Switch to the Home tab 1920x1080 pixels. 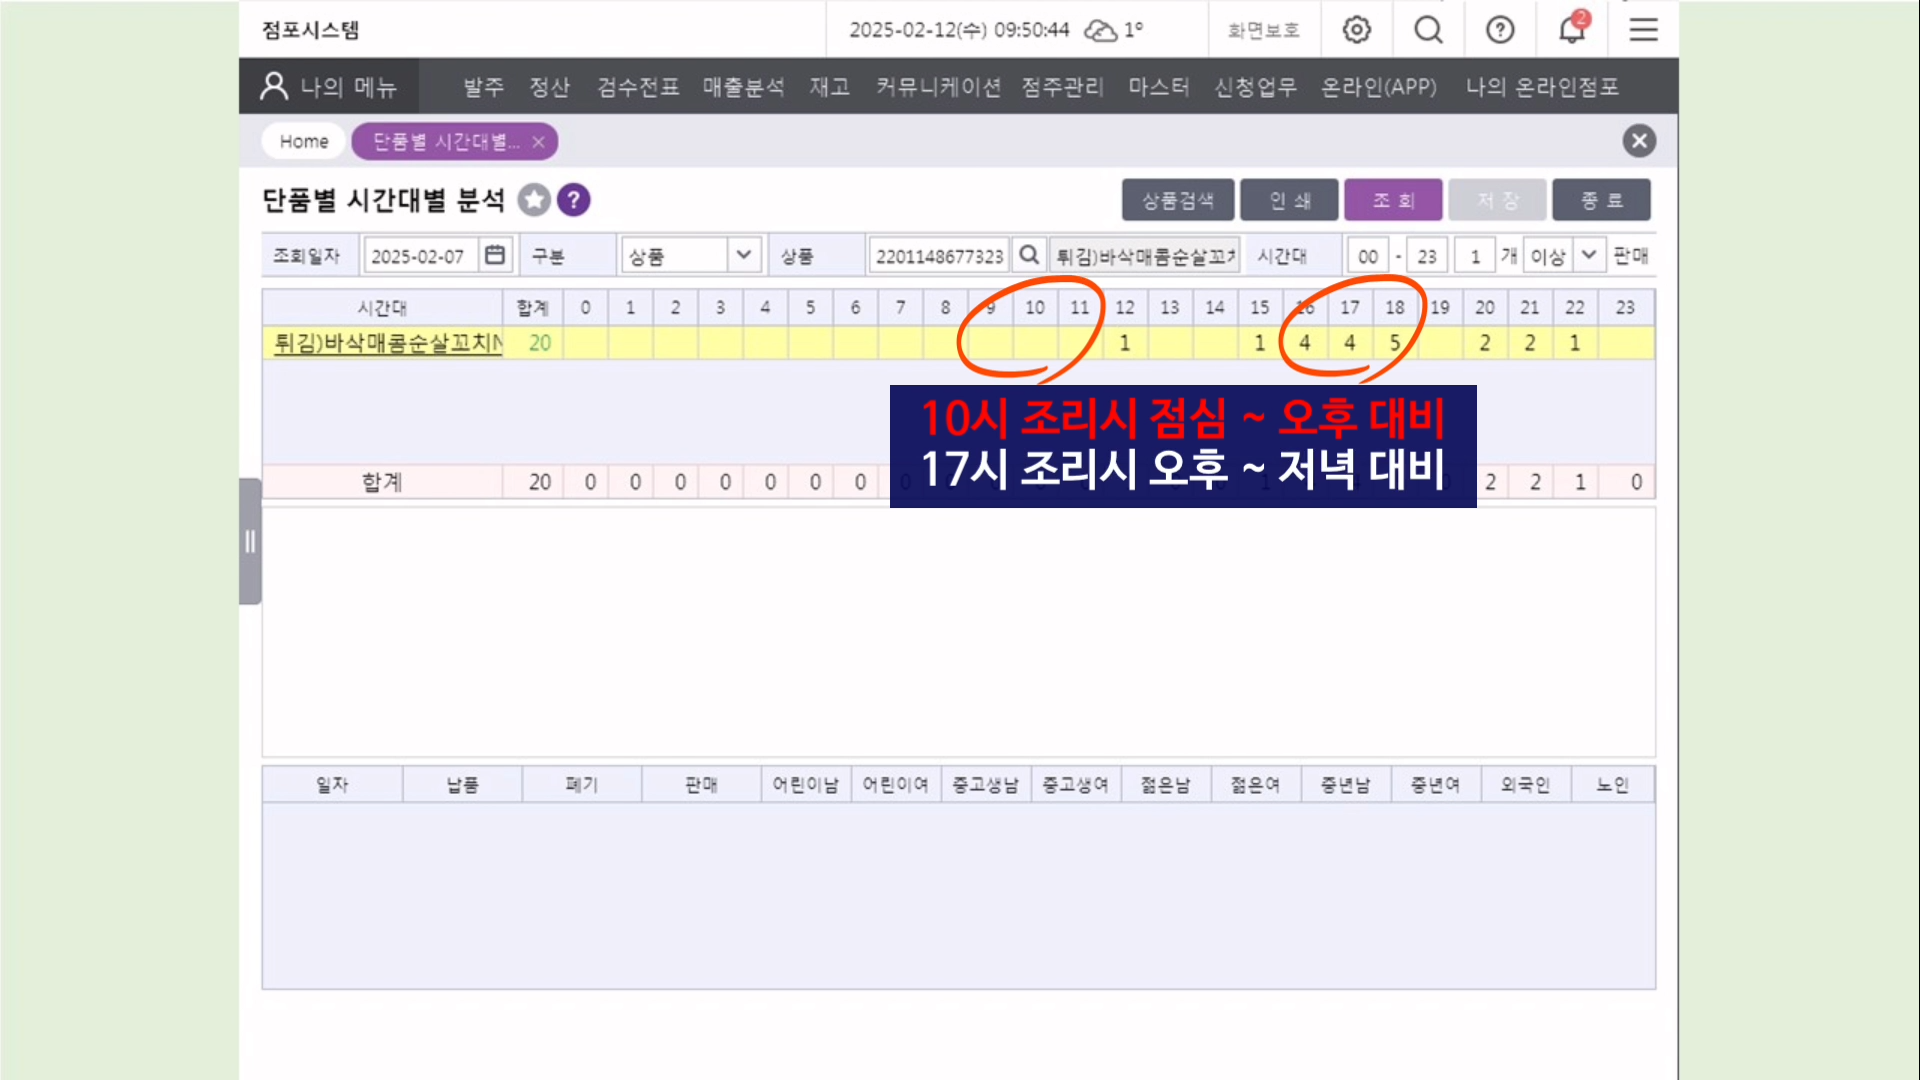(x=304, y=141)
